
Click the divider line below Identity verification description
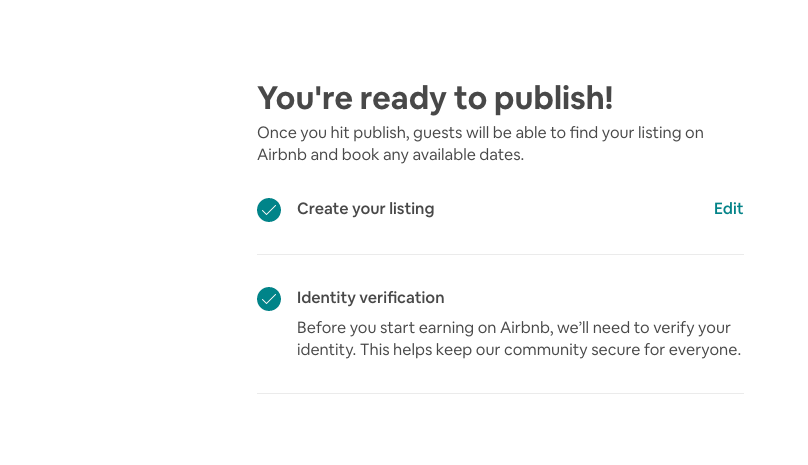click(500, 393)
